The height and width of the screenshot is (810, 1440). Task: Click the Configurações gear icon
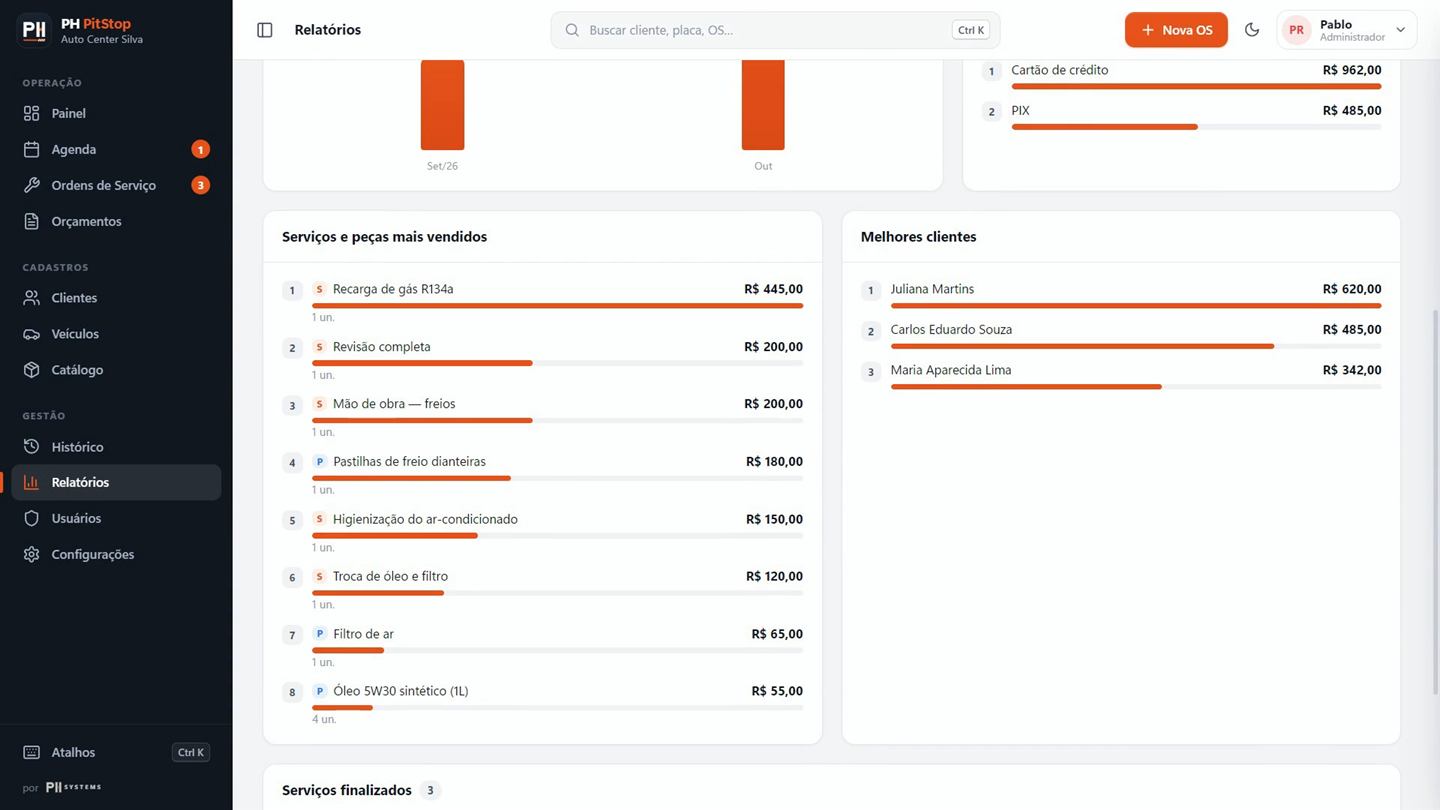point(32,554)
